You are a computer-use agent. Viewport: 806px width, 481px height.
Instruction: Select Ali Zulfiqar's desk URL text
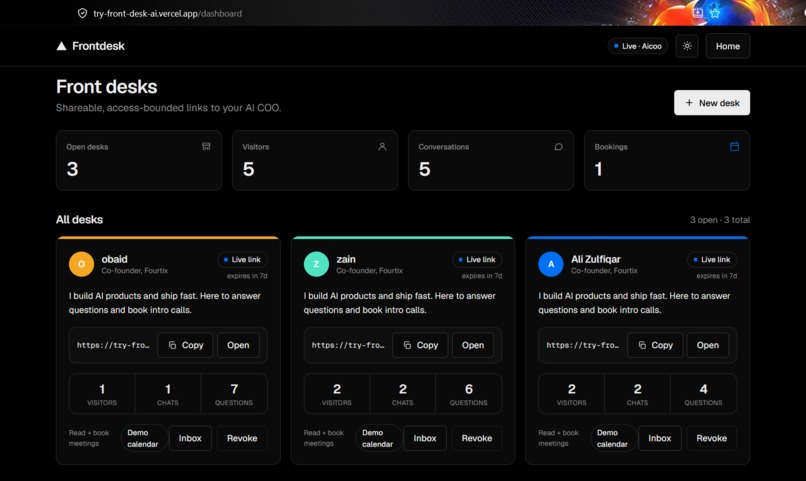pos(583,345)
